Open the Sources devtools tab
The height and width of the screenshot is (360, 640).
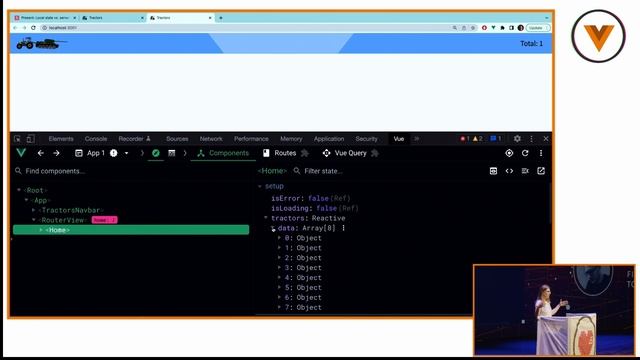[x=177, y=139]
